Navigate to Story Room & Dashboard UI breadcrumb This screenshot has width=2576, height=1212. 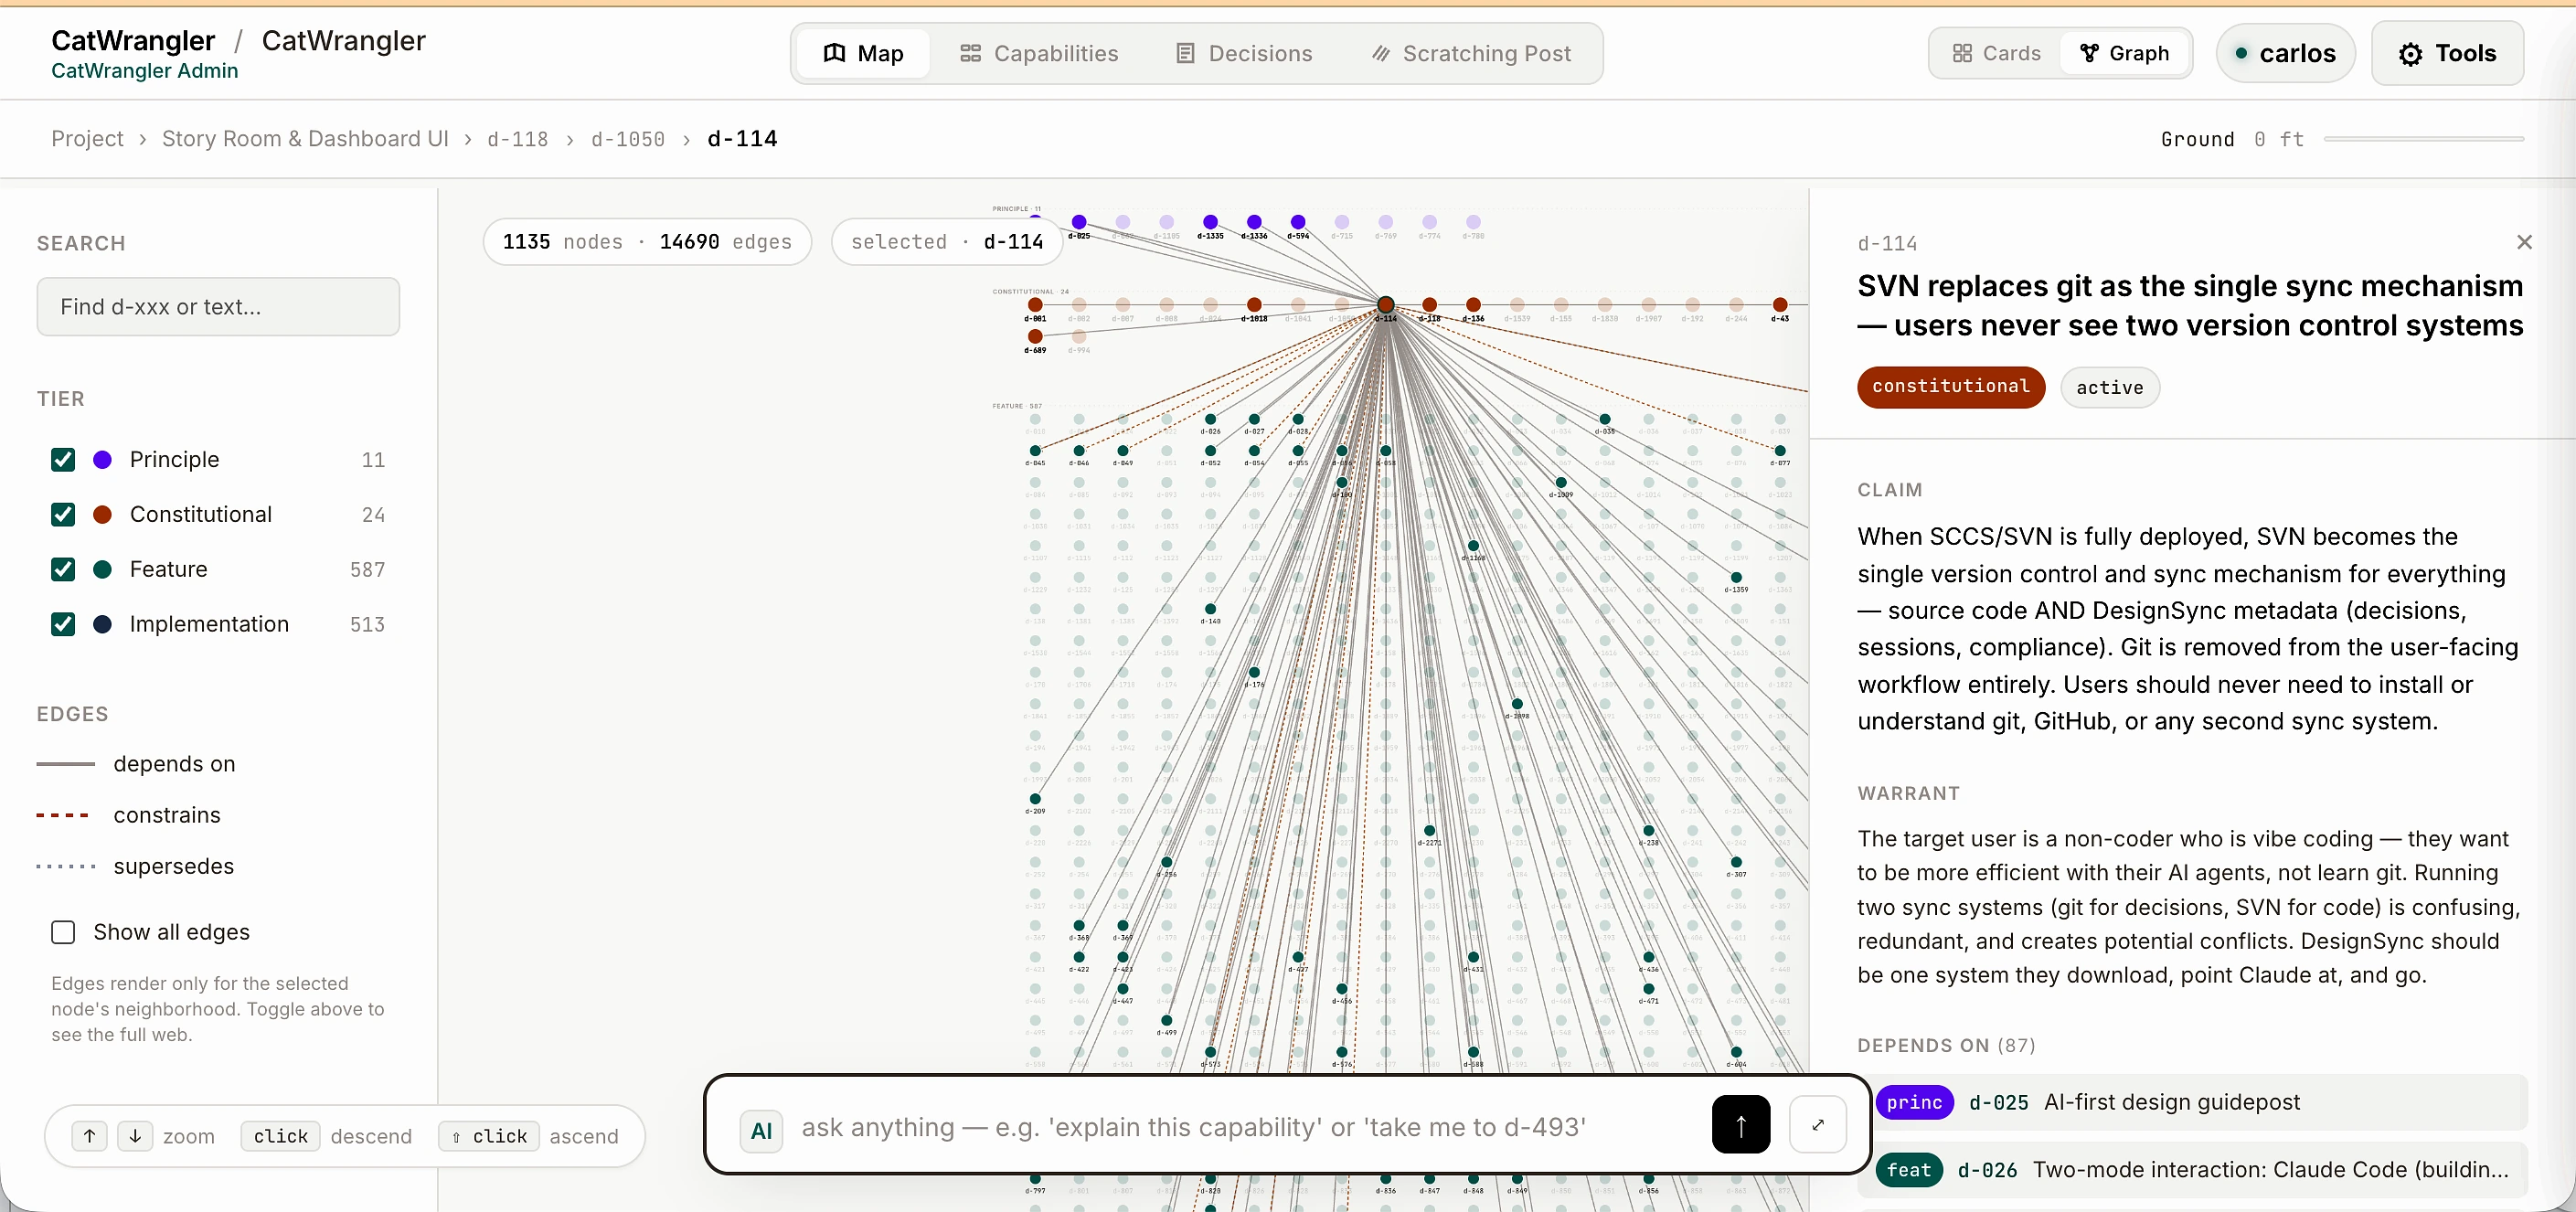(305, 139)
